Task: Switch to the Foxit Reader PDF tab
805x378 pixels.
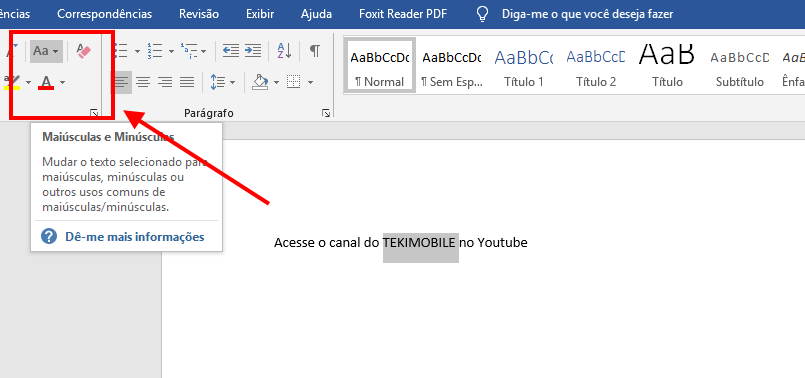Action: (x=403, y=14)
